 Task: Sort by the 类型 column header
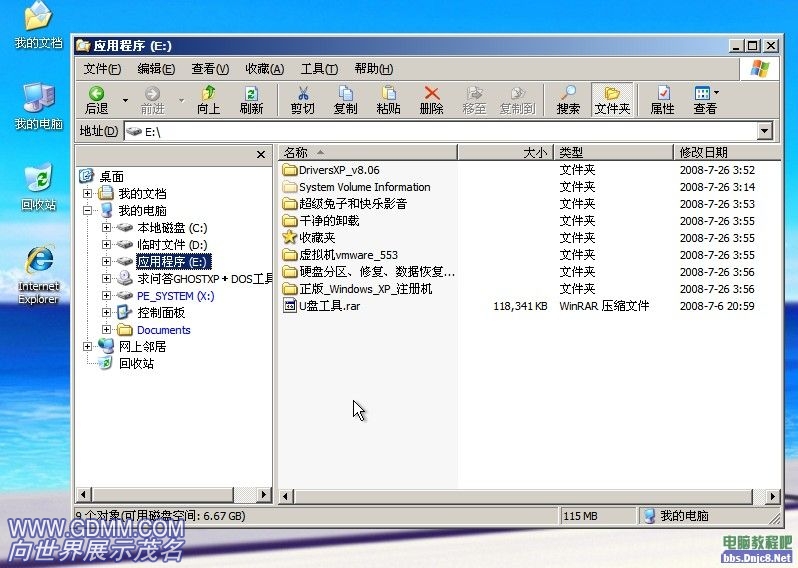pyautogui.click(x=613, y=152)
